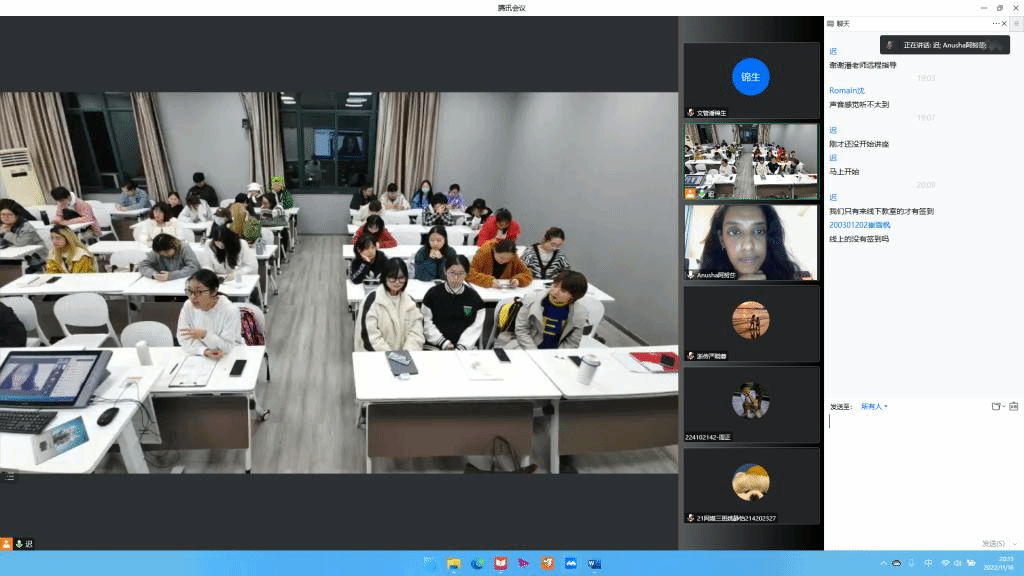Close the chat side panel
Screen dimensions: 1024x576
[x=1004, y=23]
